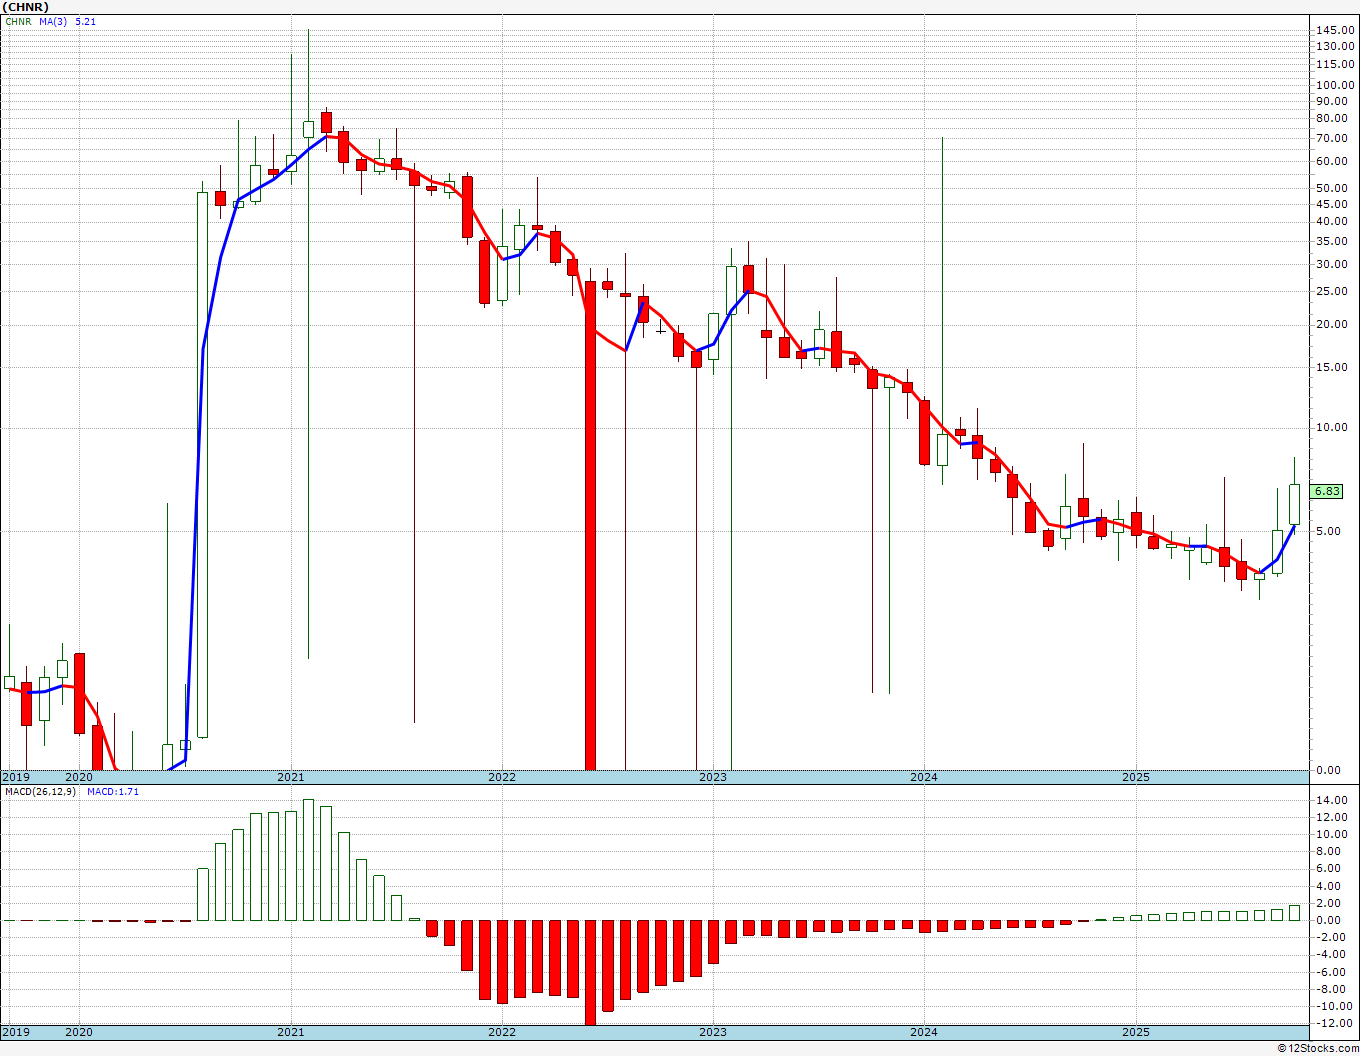
Task: Click the current price tag 6.83
Action: point(1327,491)
